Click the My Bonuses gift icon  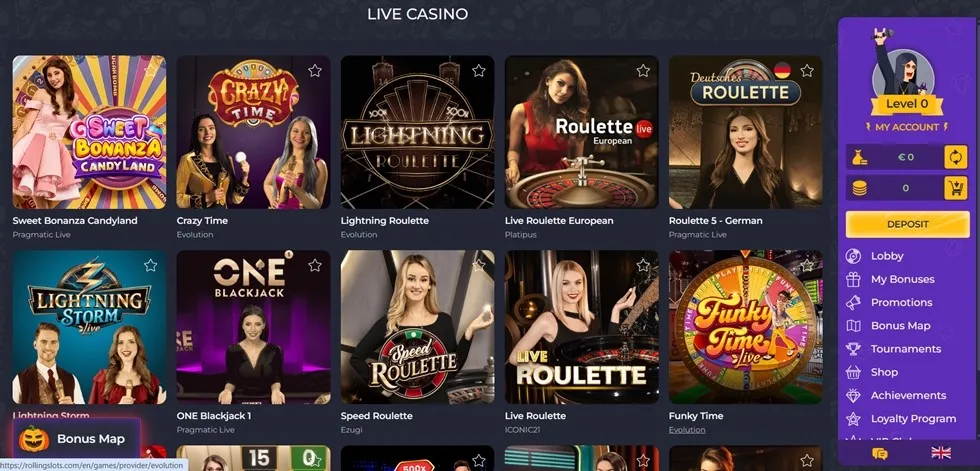853,279
